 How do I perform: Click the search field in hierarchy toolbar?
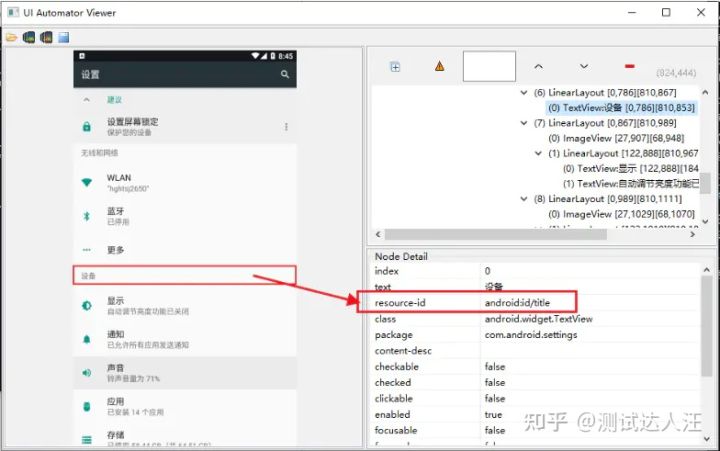pyautogui.click(x=489, y=67)
